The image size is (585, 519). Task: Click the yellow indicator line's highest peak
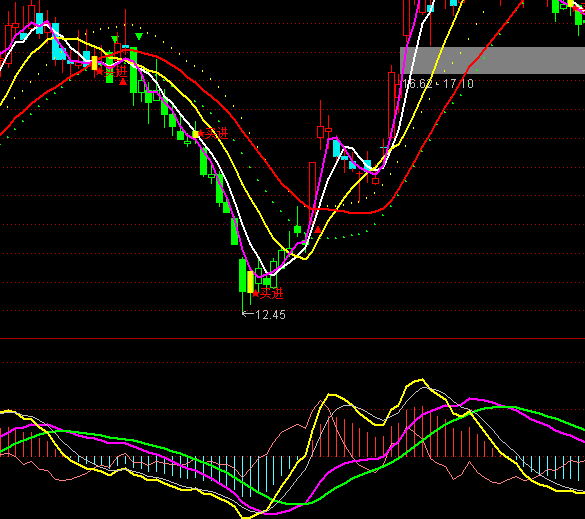(x=422, y=380)
